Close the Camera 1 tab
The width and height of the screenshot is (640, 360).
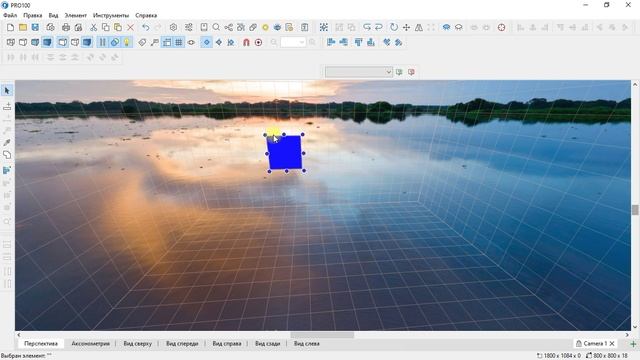tap(612, 344)
